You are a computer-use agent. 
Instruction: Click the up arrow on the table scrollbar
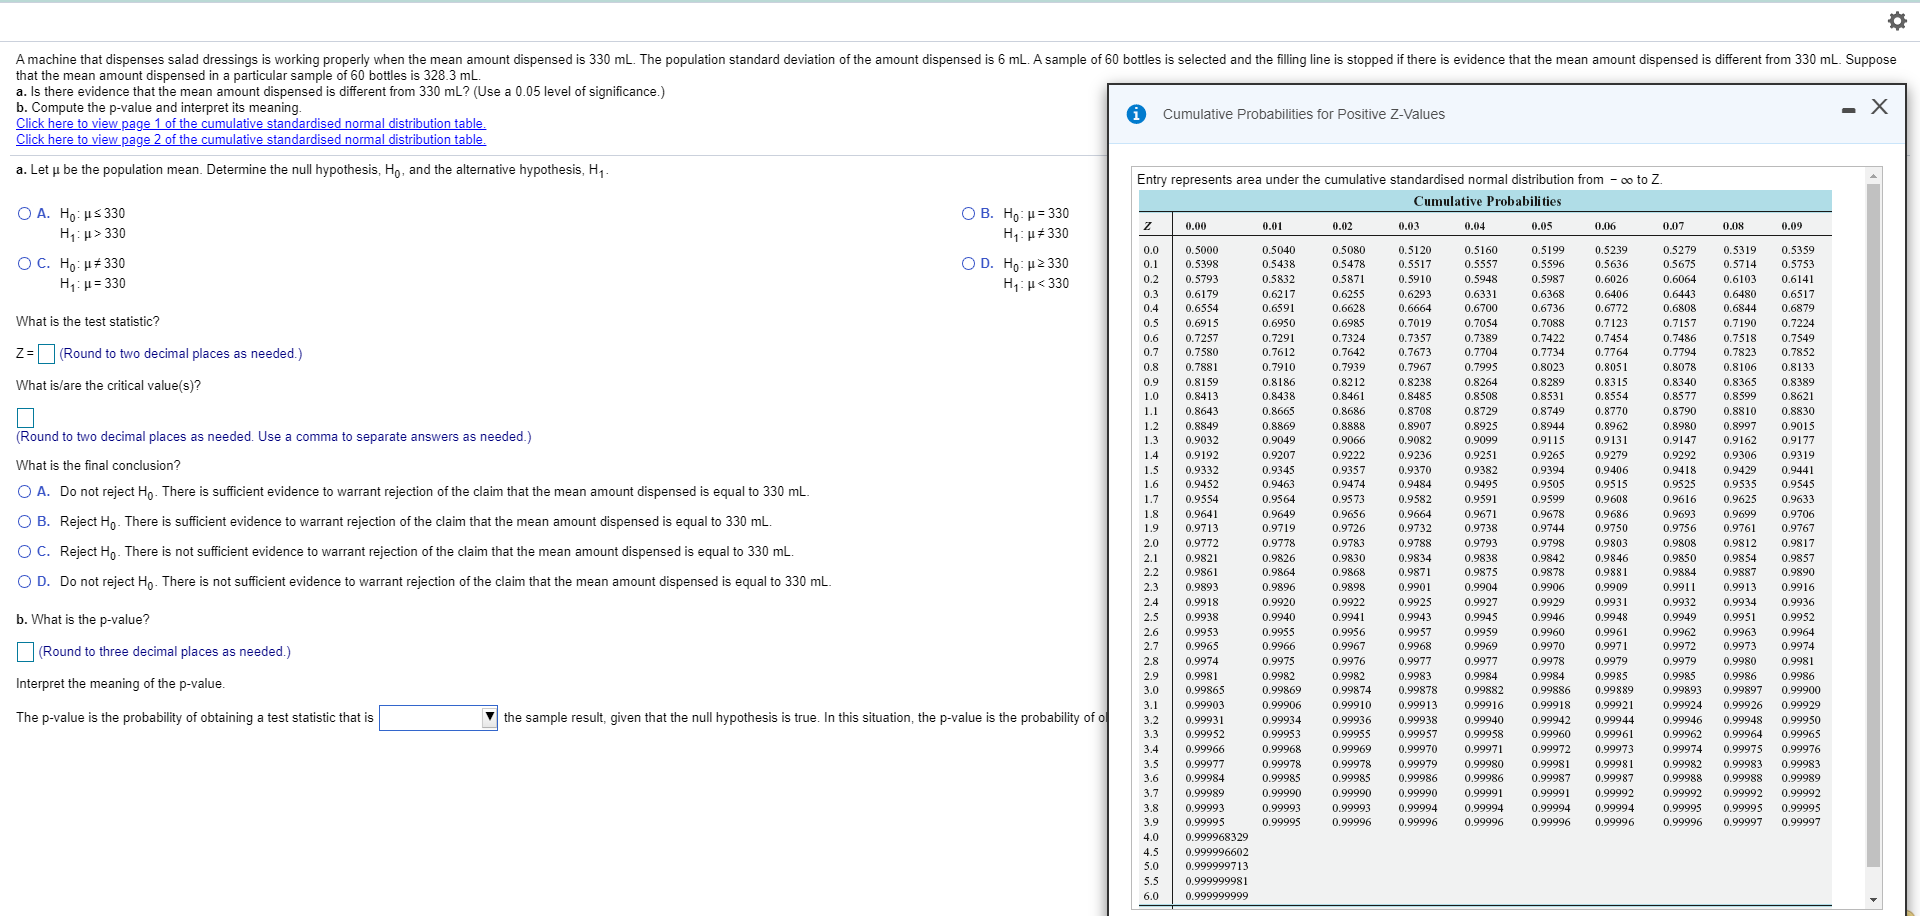click(x=1873, y=174)
